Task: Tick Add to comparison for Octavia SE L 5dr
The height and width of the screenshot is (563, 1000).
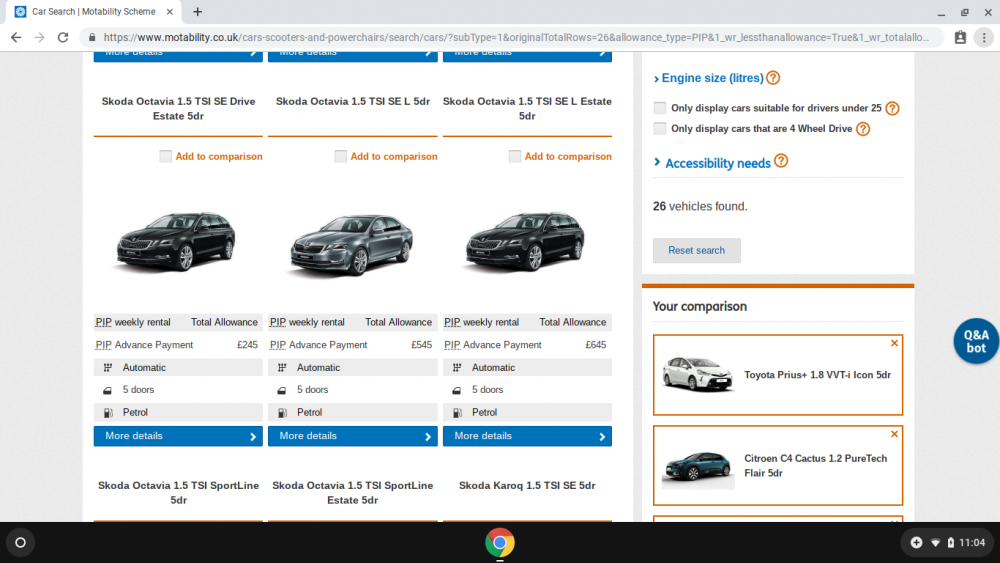Action: click(x=341, y=156)
